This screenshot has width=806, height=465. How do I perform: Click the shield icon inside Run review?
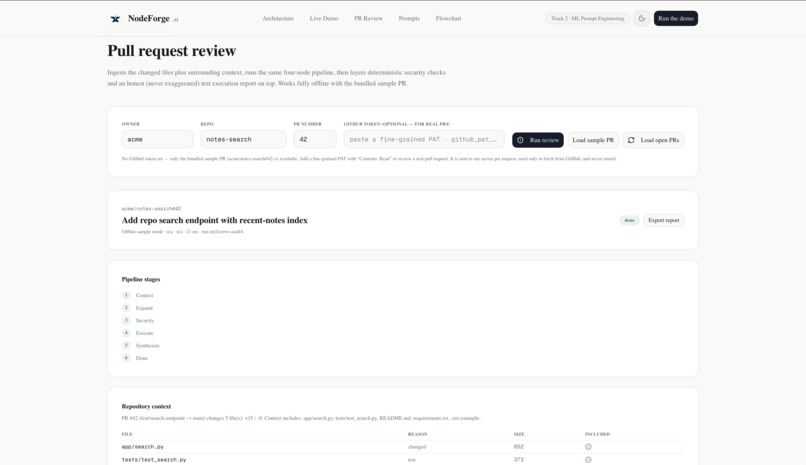(520, 140)
